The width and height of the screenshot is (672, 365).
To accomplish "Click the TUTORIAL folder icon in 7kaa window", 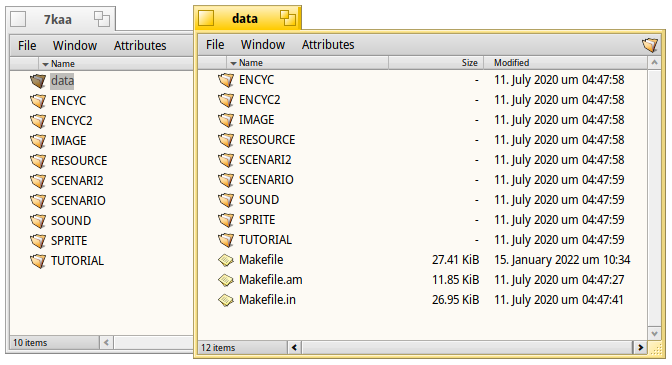I will (38, 261).
